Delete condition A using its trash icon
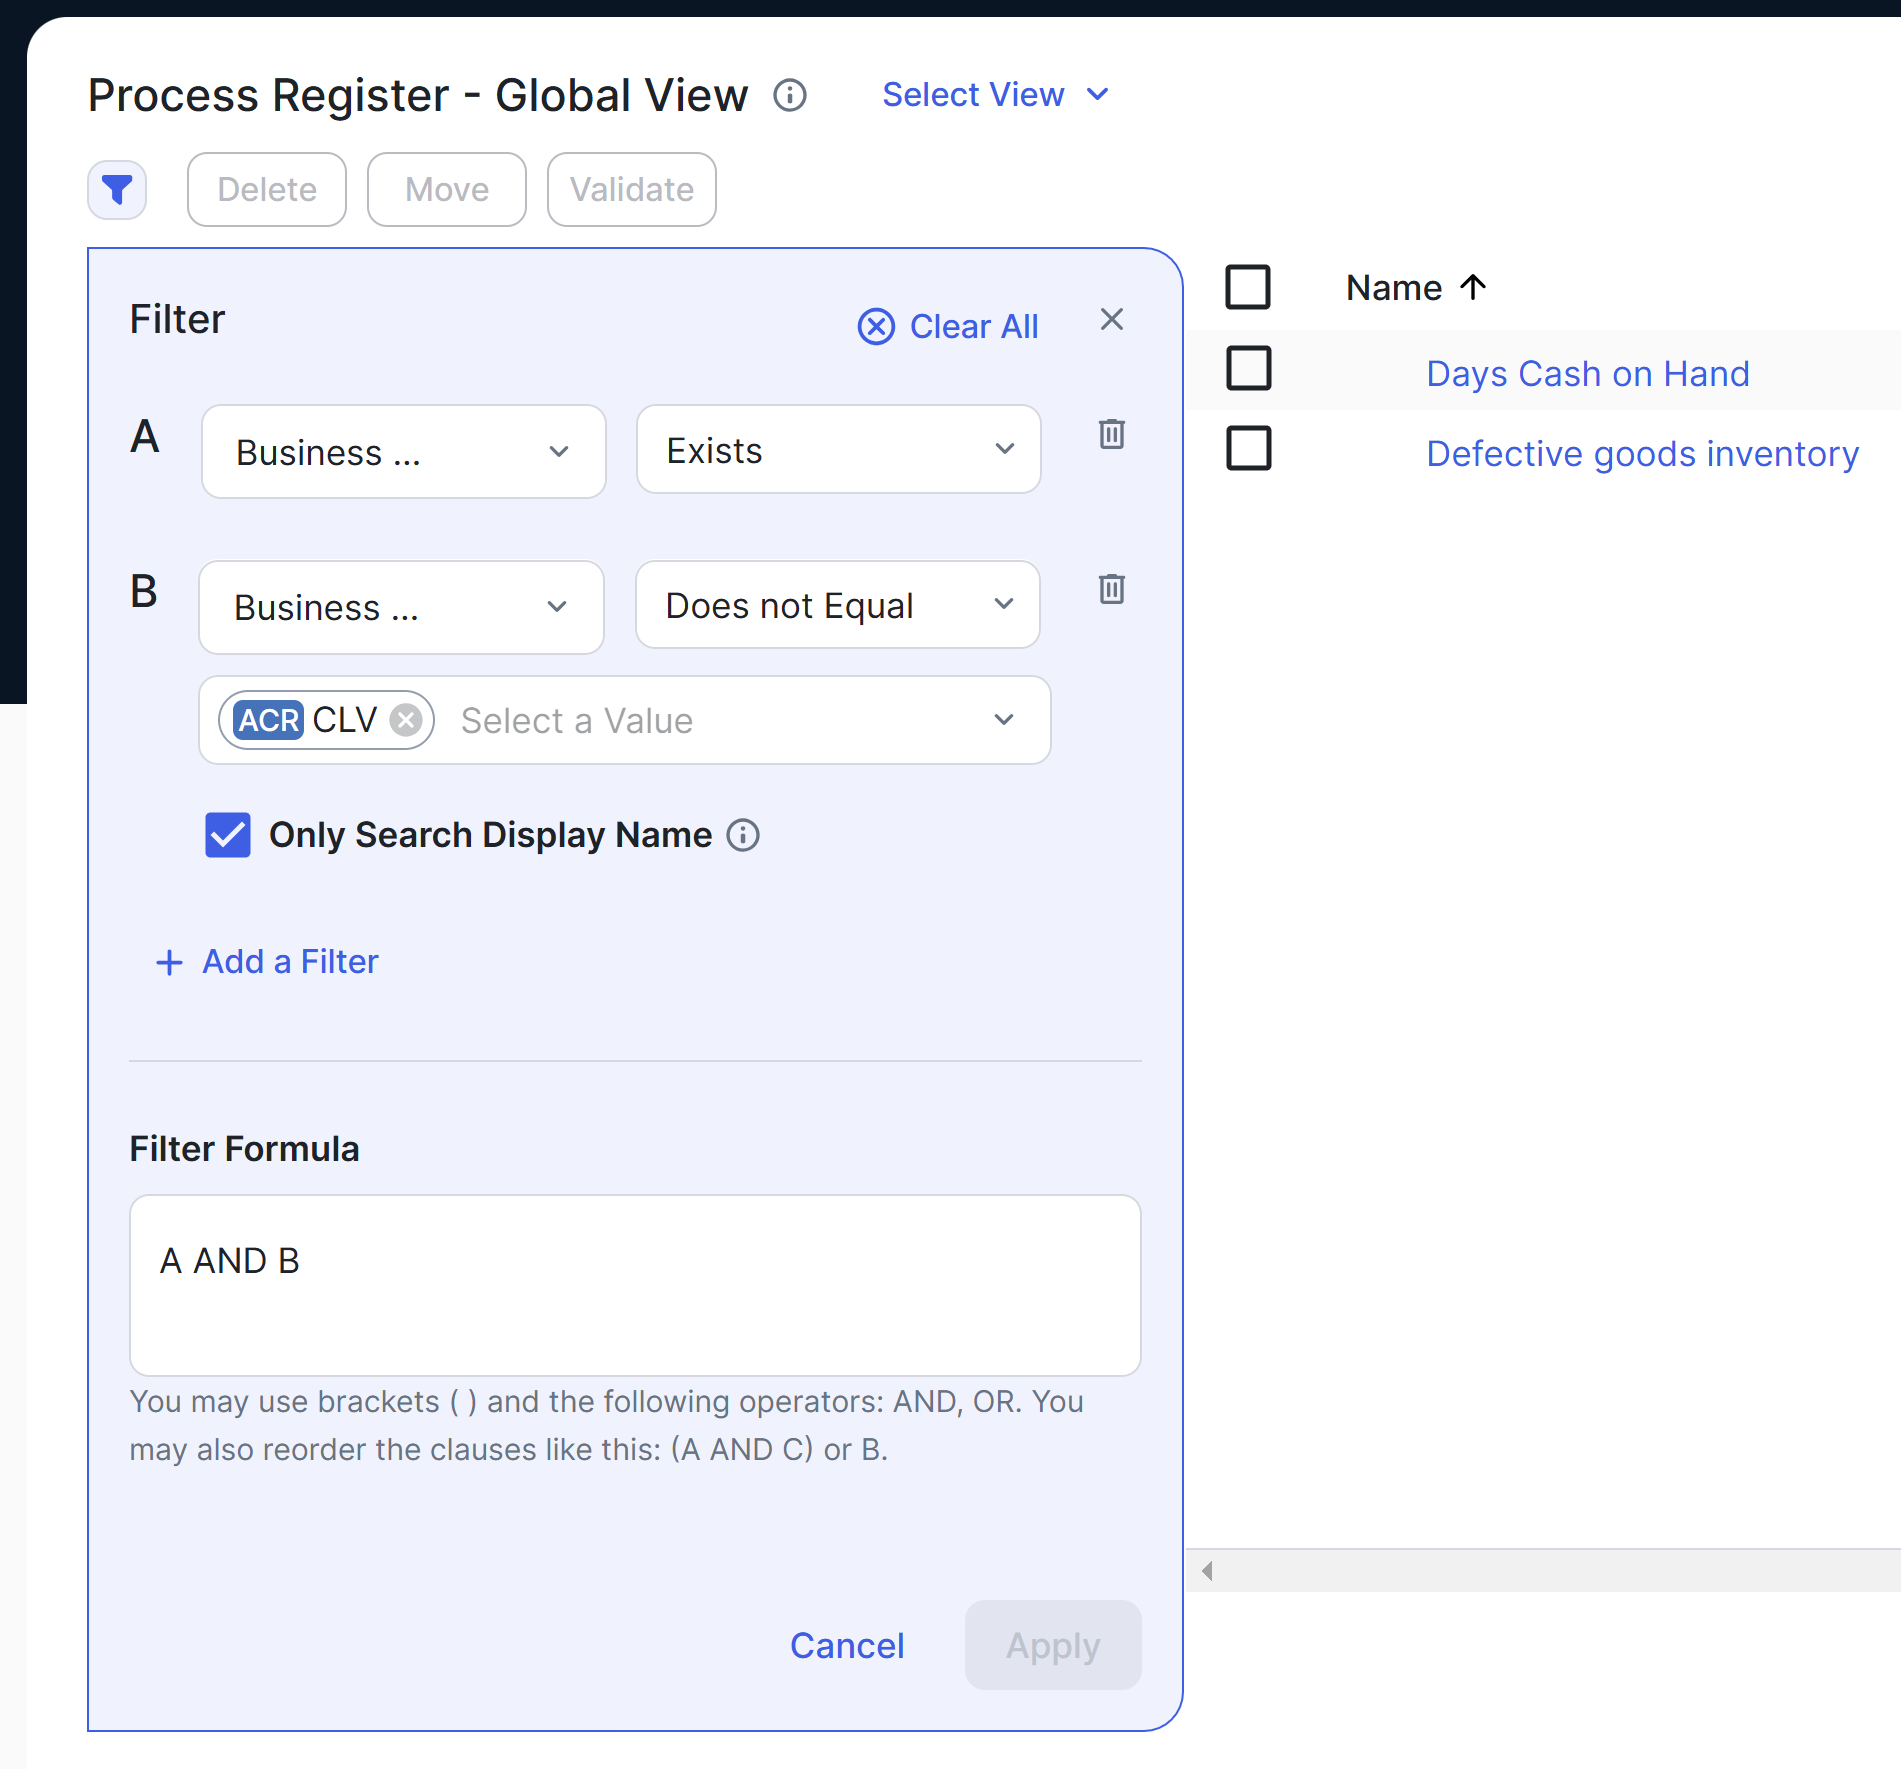The image size is (1901, 1769). pyautogui.click(x=1111, y=435)
